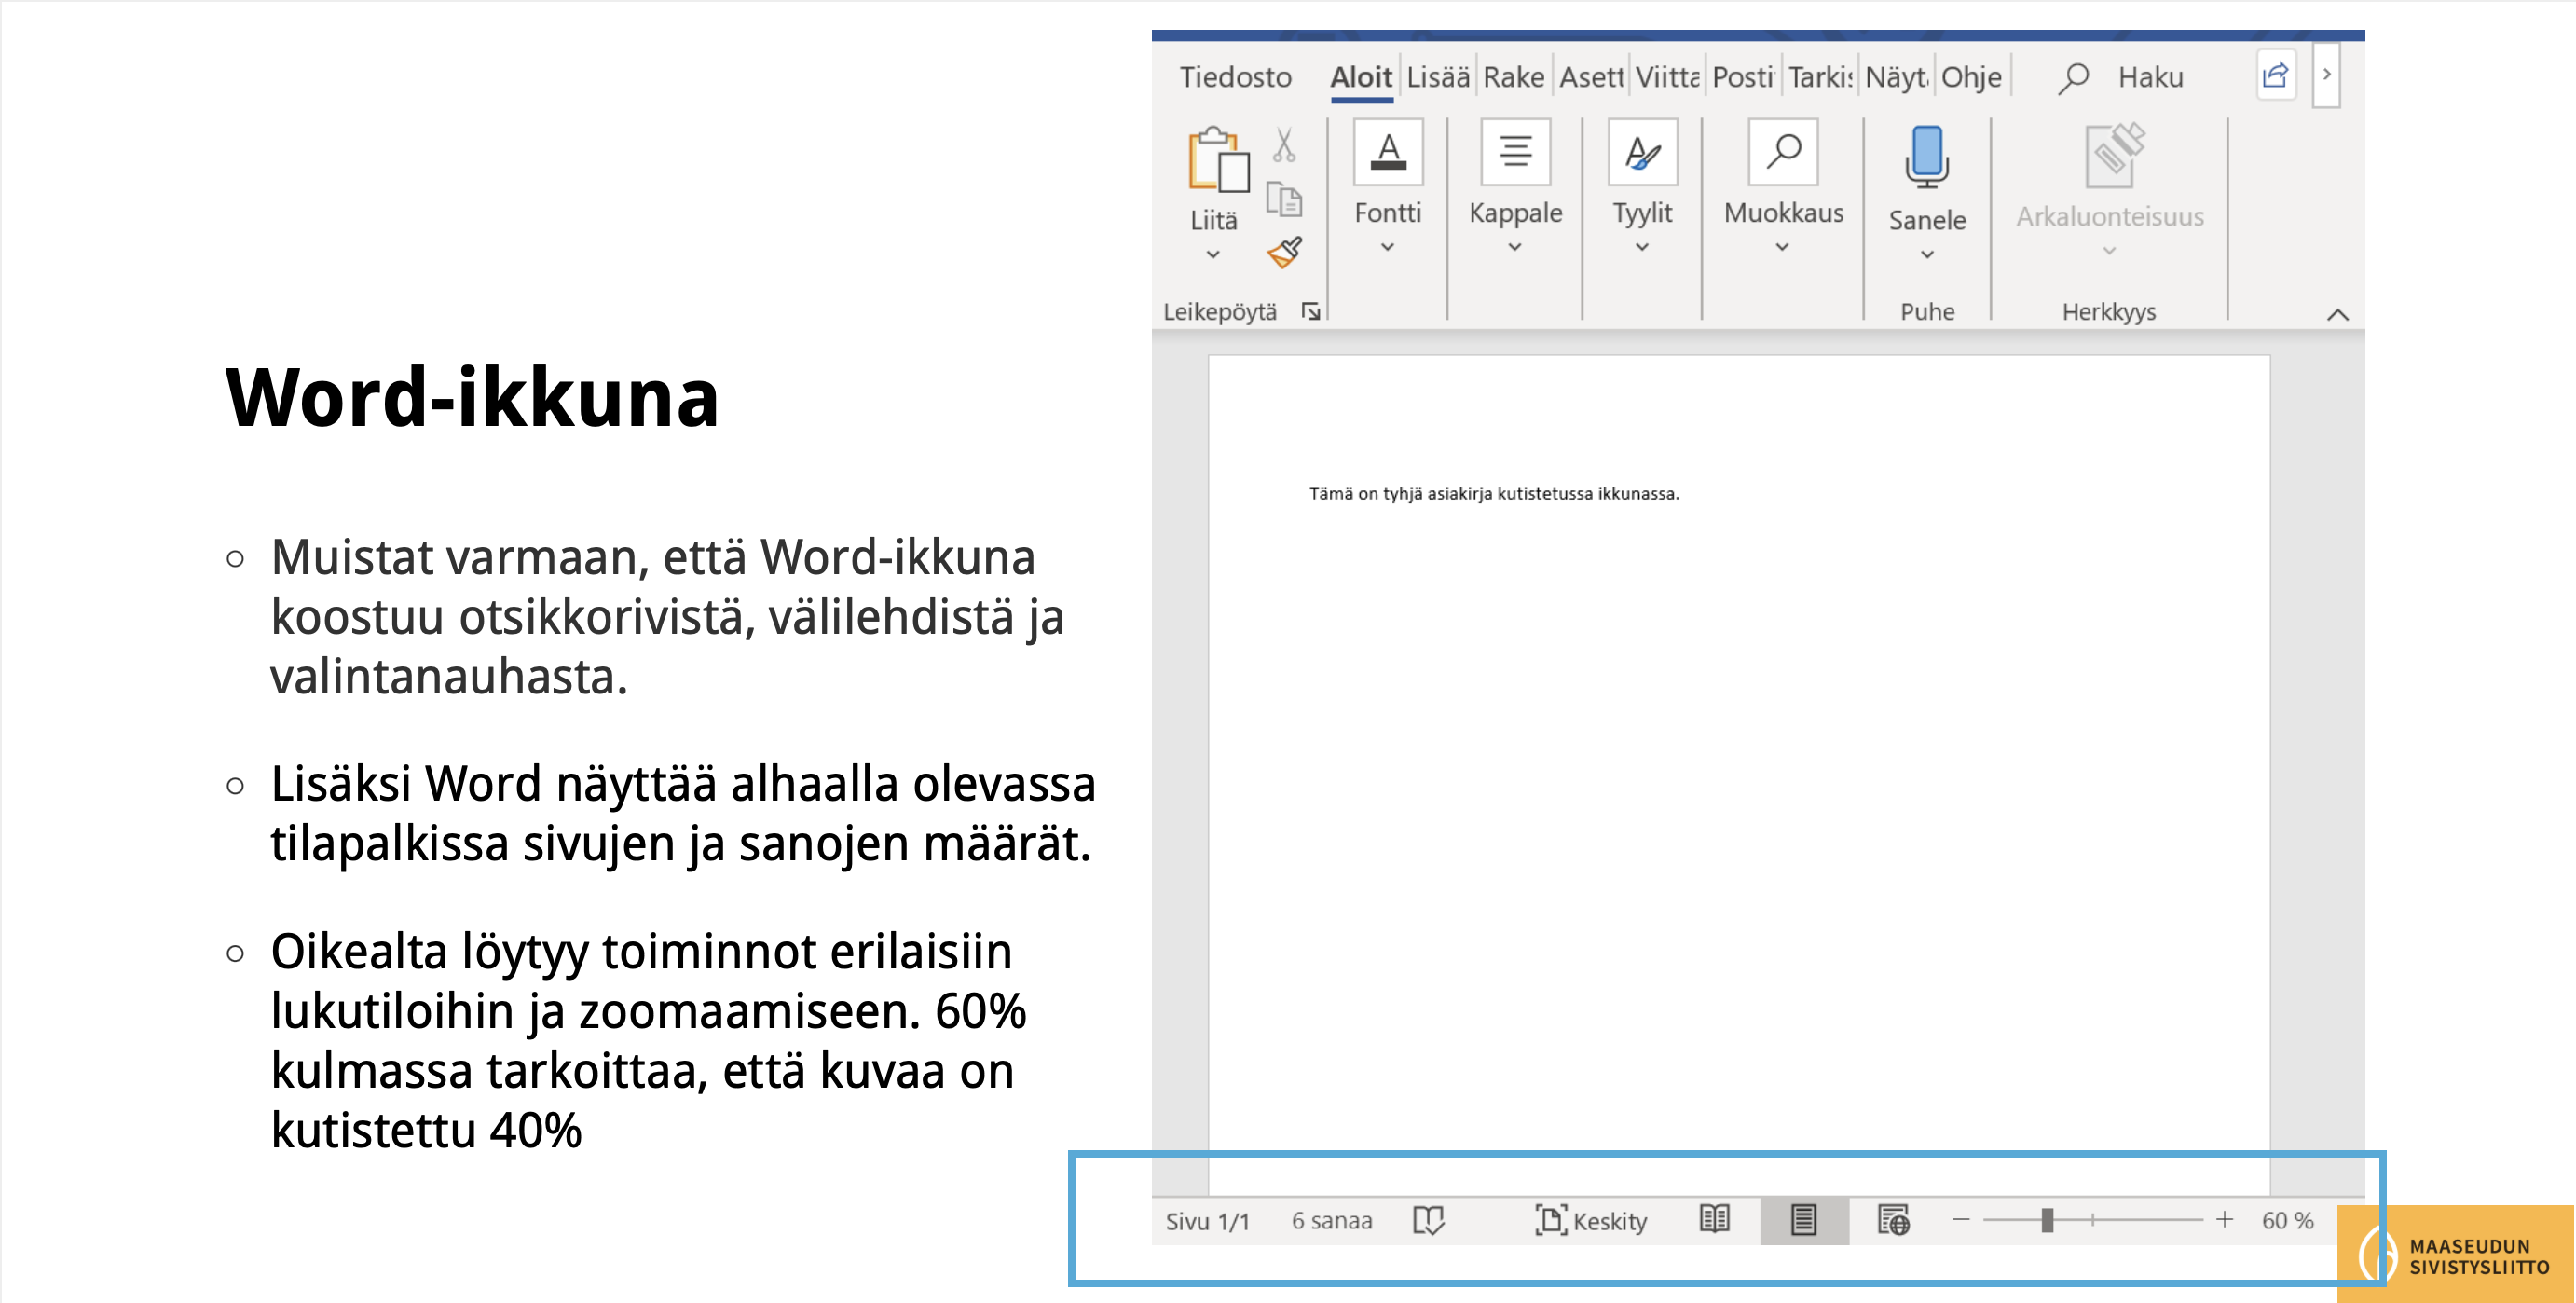Screen dimensions: 2576x1303
Task: Click the Liitä clipboard paste icon
Action: (1218, 158)
